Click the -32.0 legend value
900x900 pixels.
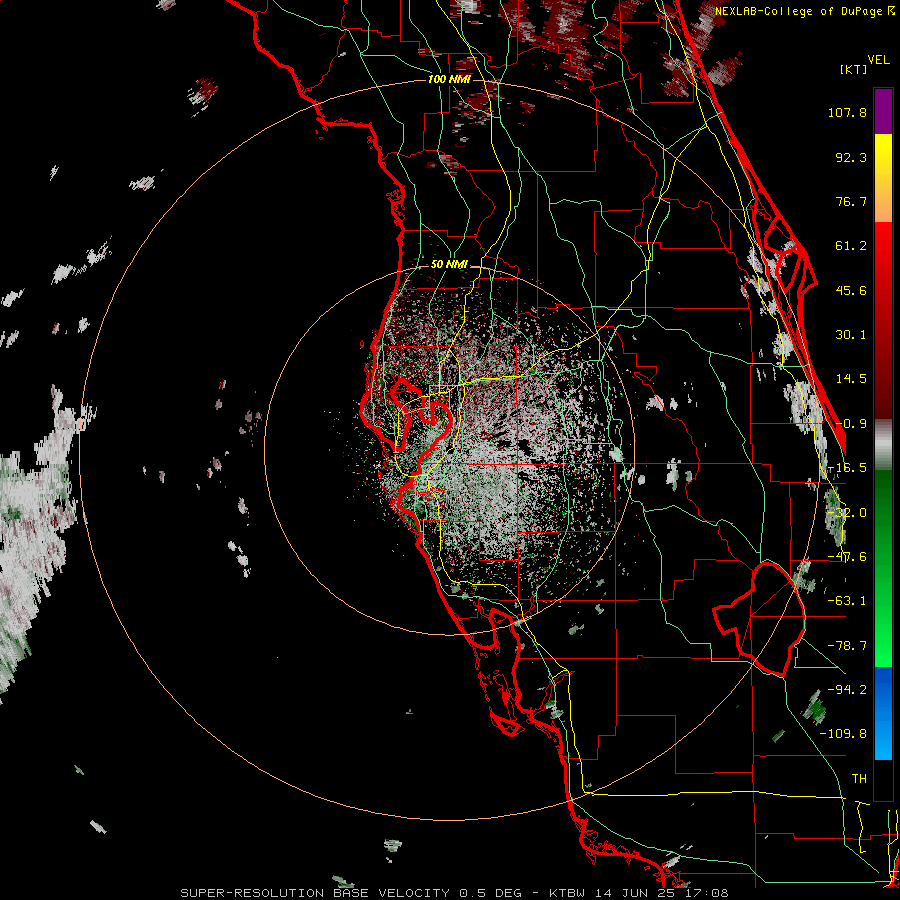[848, 513]
